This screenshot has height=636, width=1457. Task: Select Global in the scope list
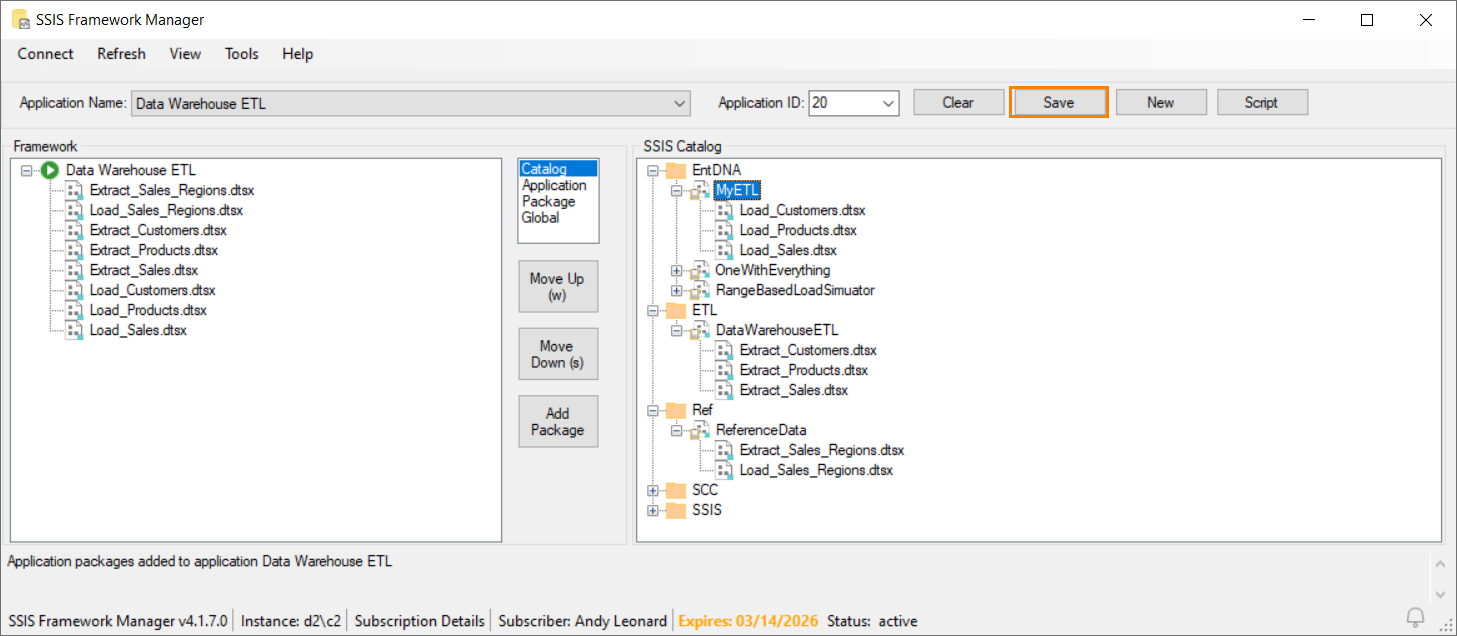[x=541, y=217]
